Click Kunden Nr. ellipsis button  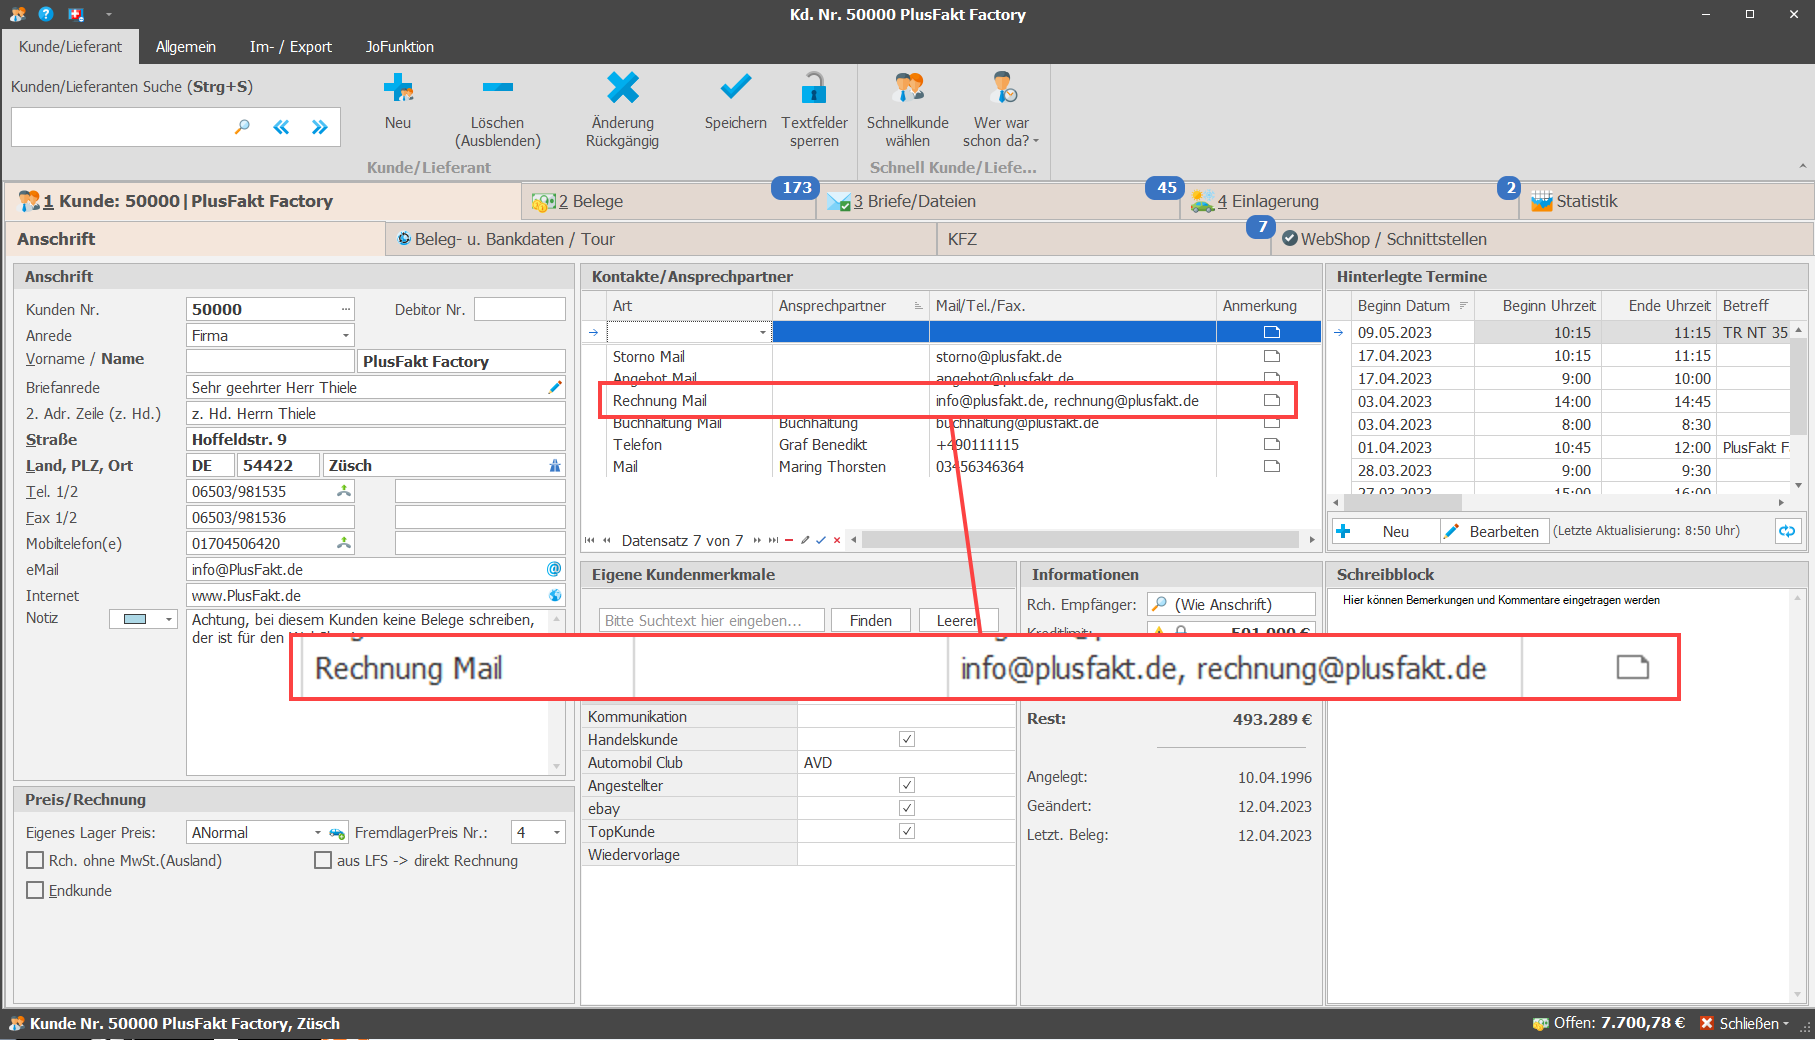[346, 309]
